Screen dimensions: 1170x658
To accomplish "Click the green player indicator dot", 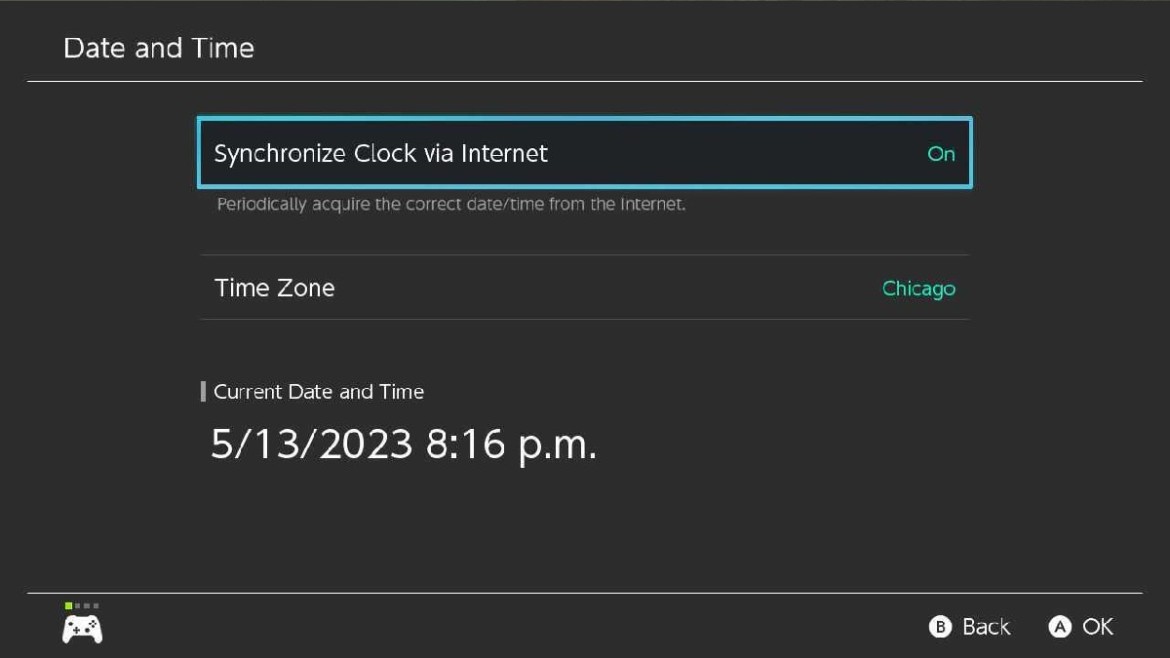I will tap(68, 606).
